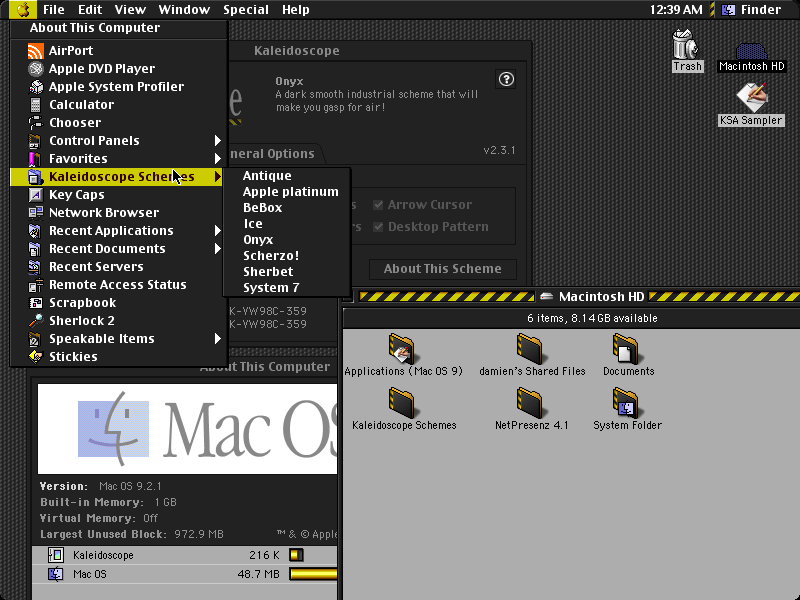Open the Window menu
The image size is (800, 600).
point(184,9)
